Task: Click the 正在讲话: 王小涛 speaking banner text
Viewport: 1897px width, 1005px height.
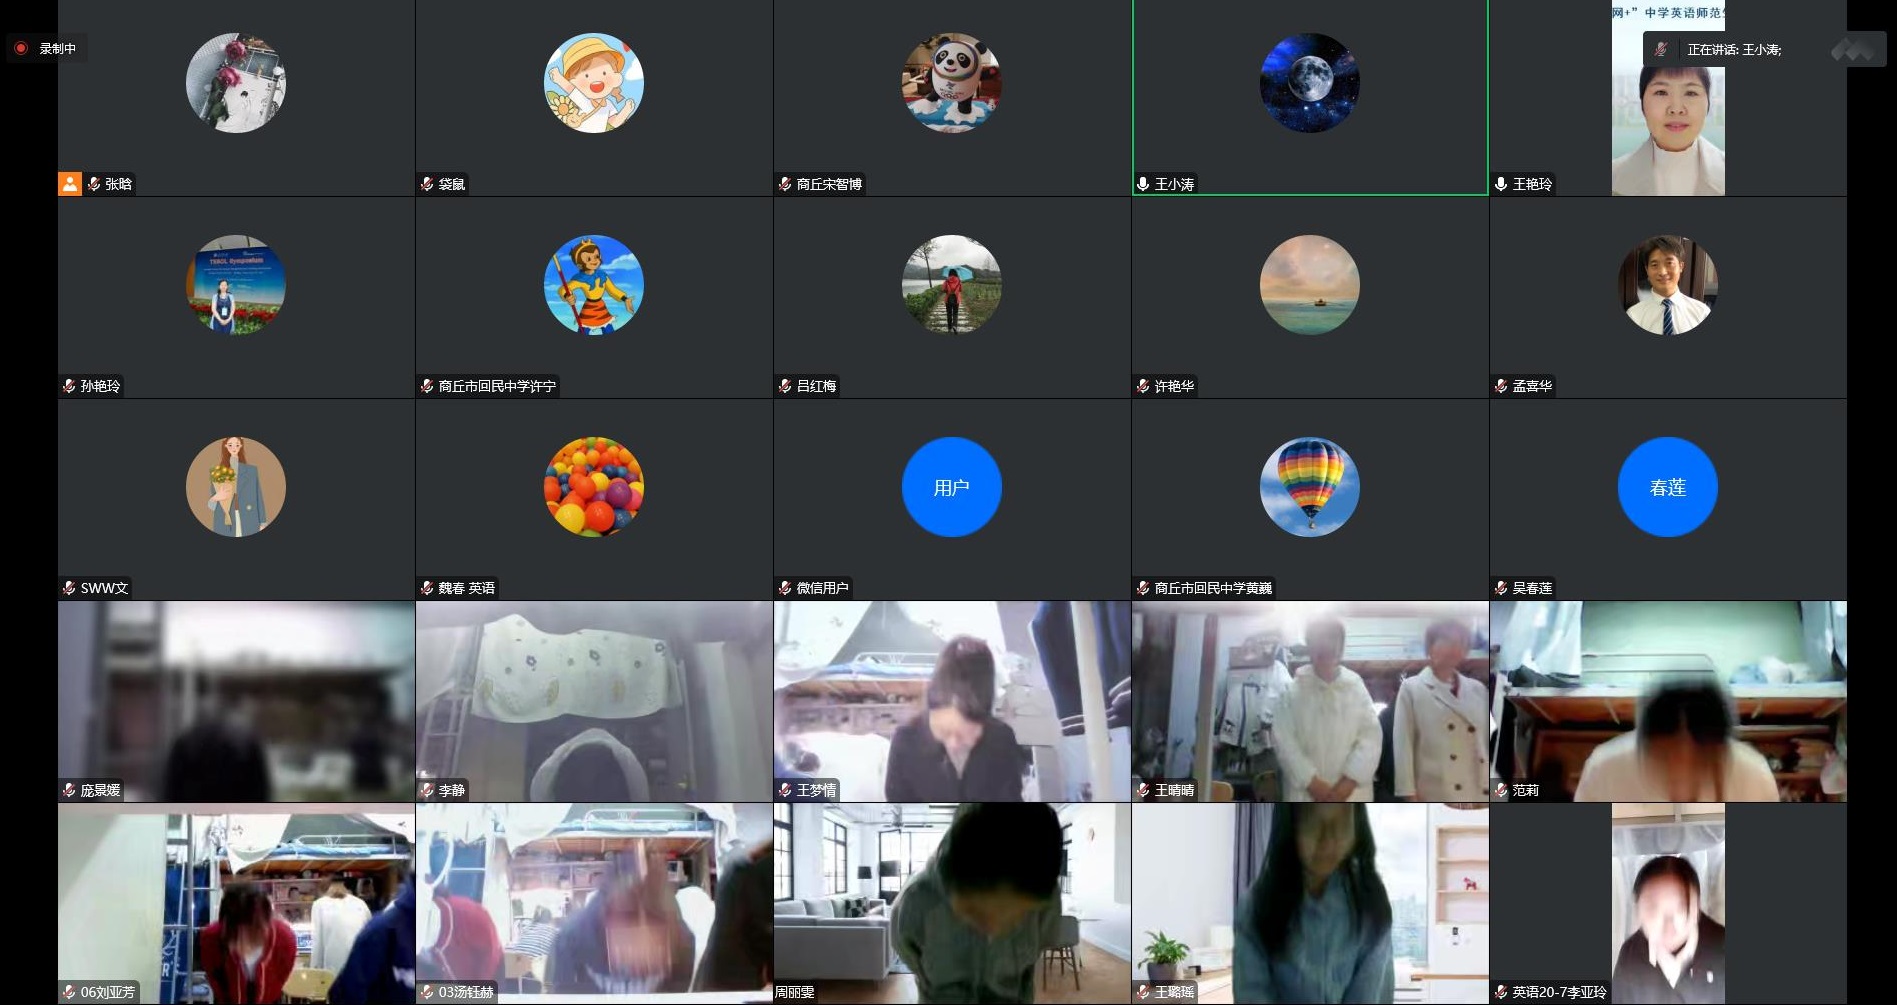Action: (x=1734, y=49)
